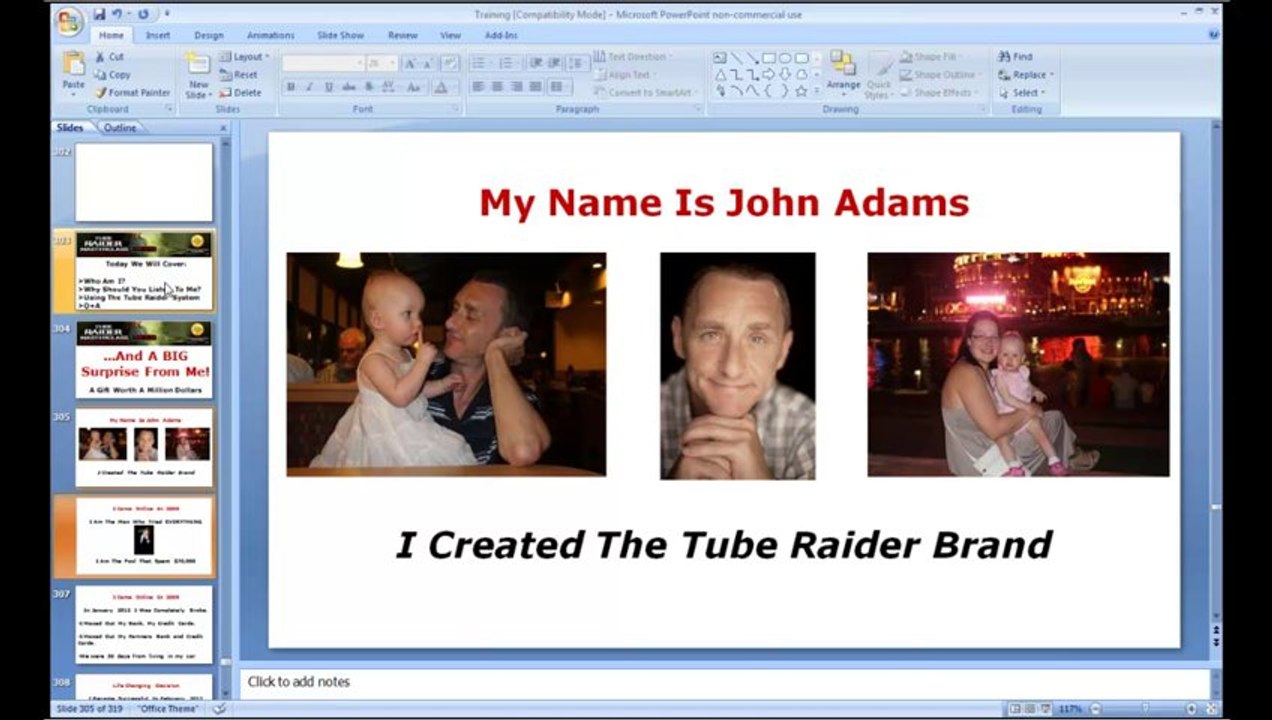Image resolution: width=1272 pixels, height=720 pixels.
Task: Align text left in Paragraph group
Action: point(479,87)
